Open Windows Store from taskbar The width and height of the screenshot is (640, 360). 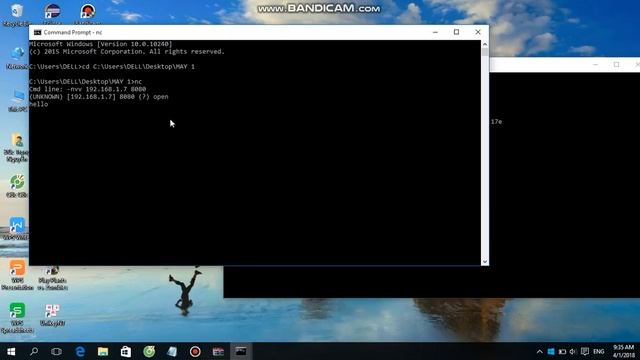(x=126, y=351)
